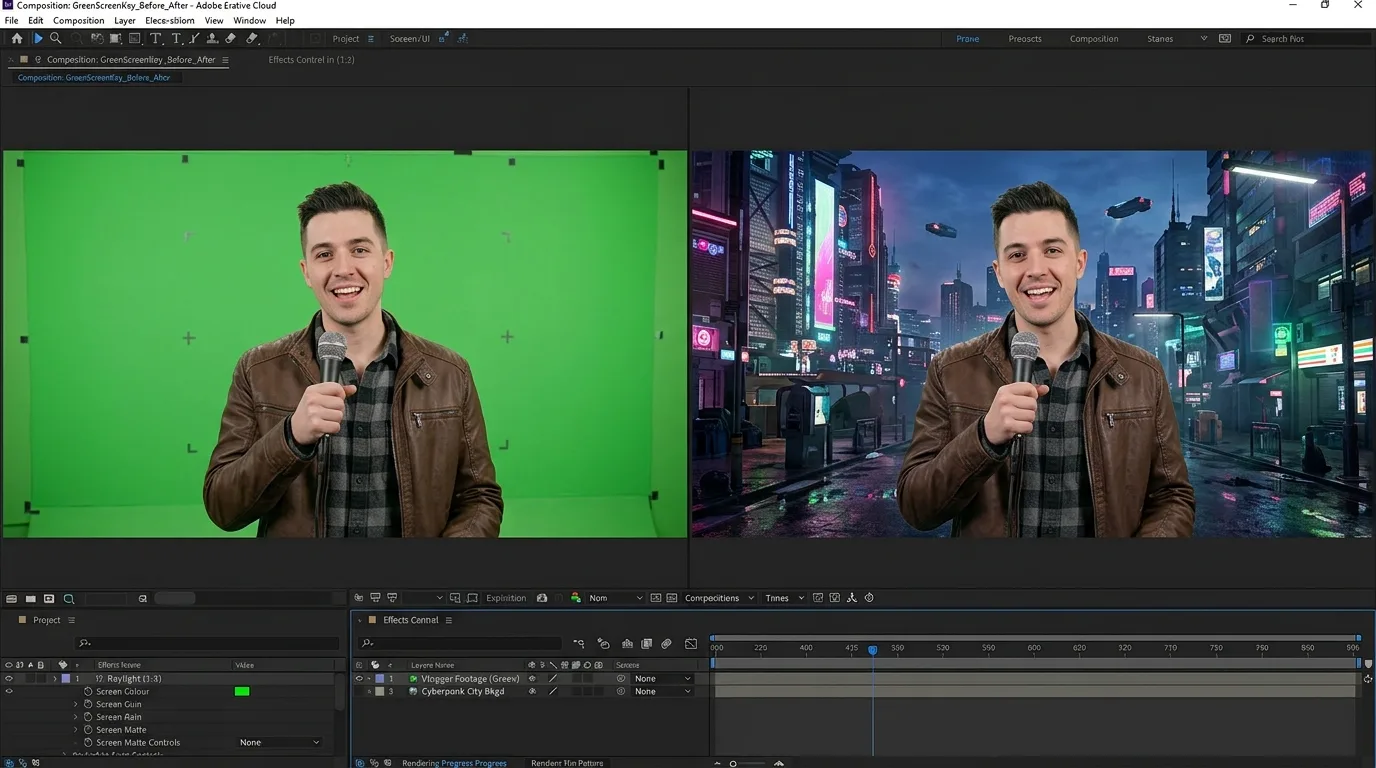Select the first Type tool

tap(155, 39)
